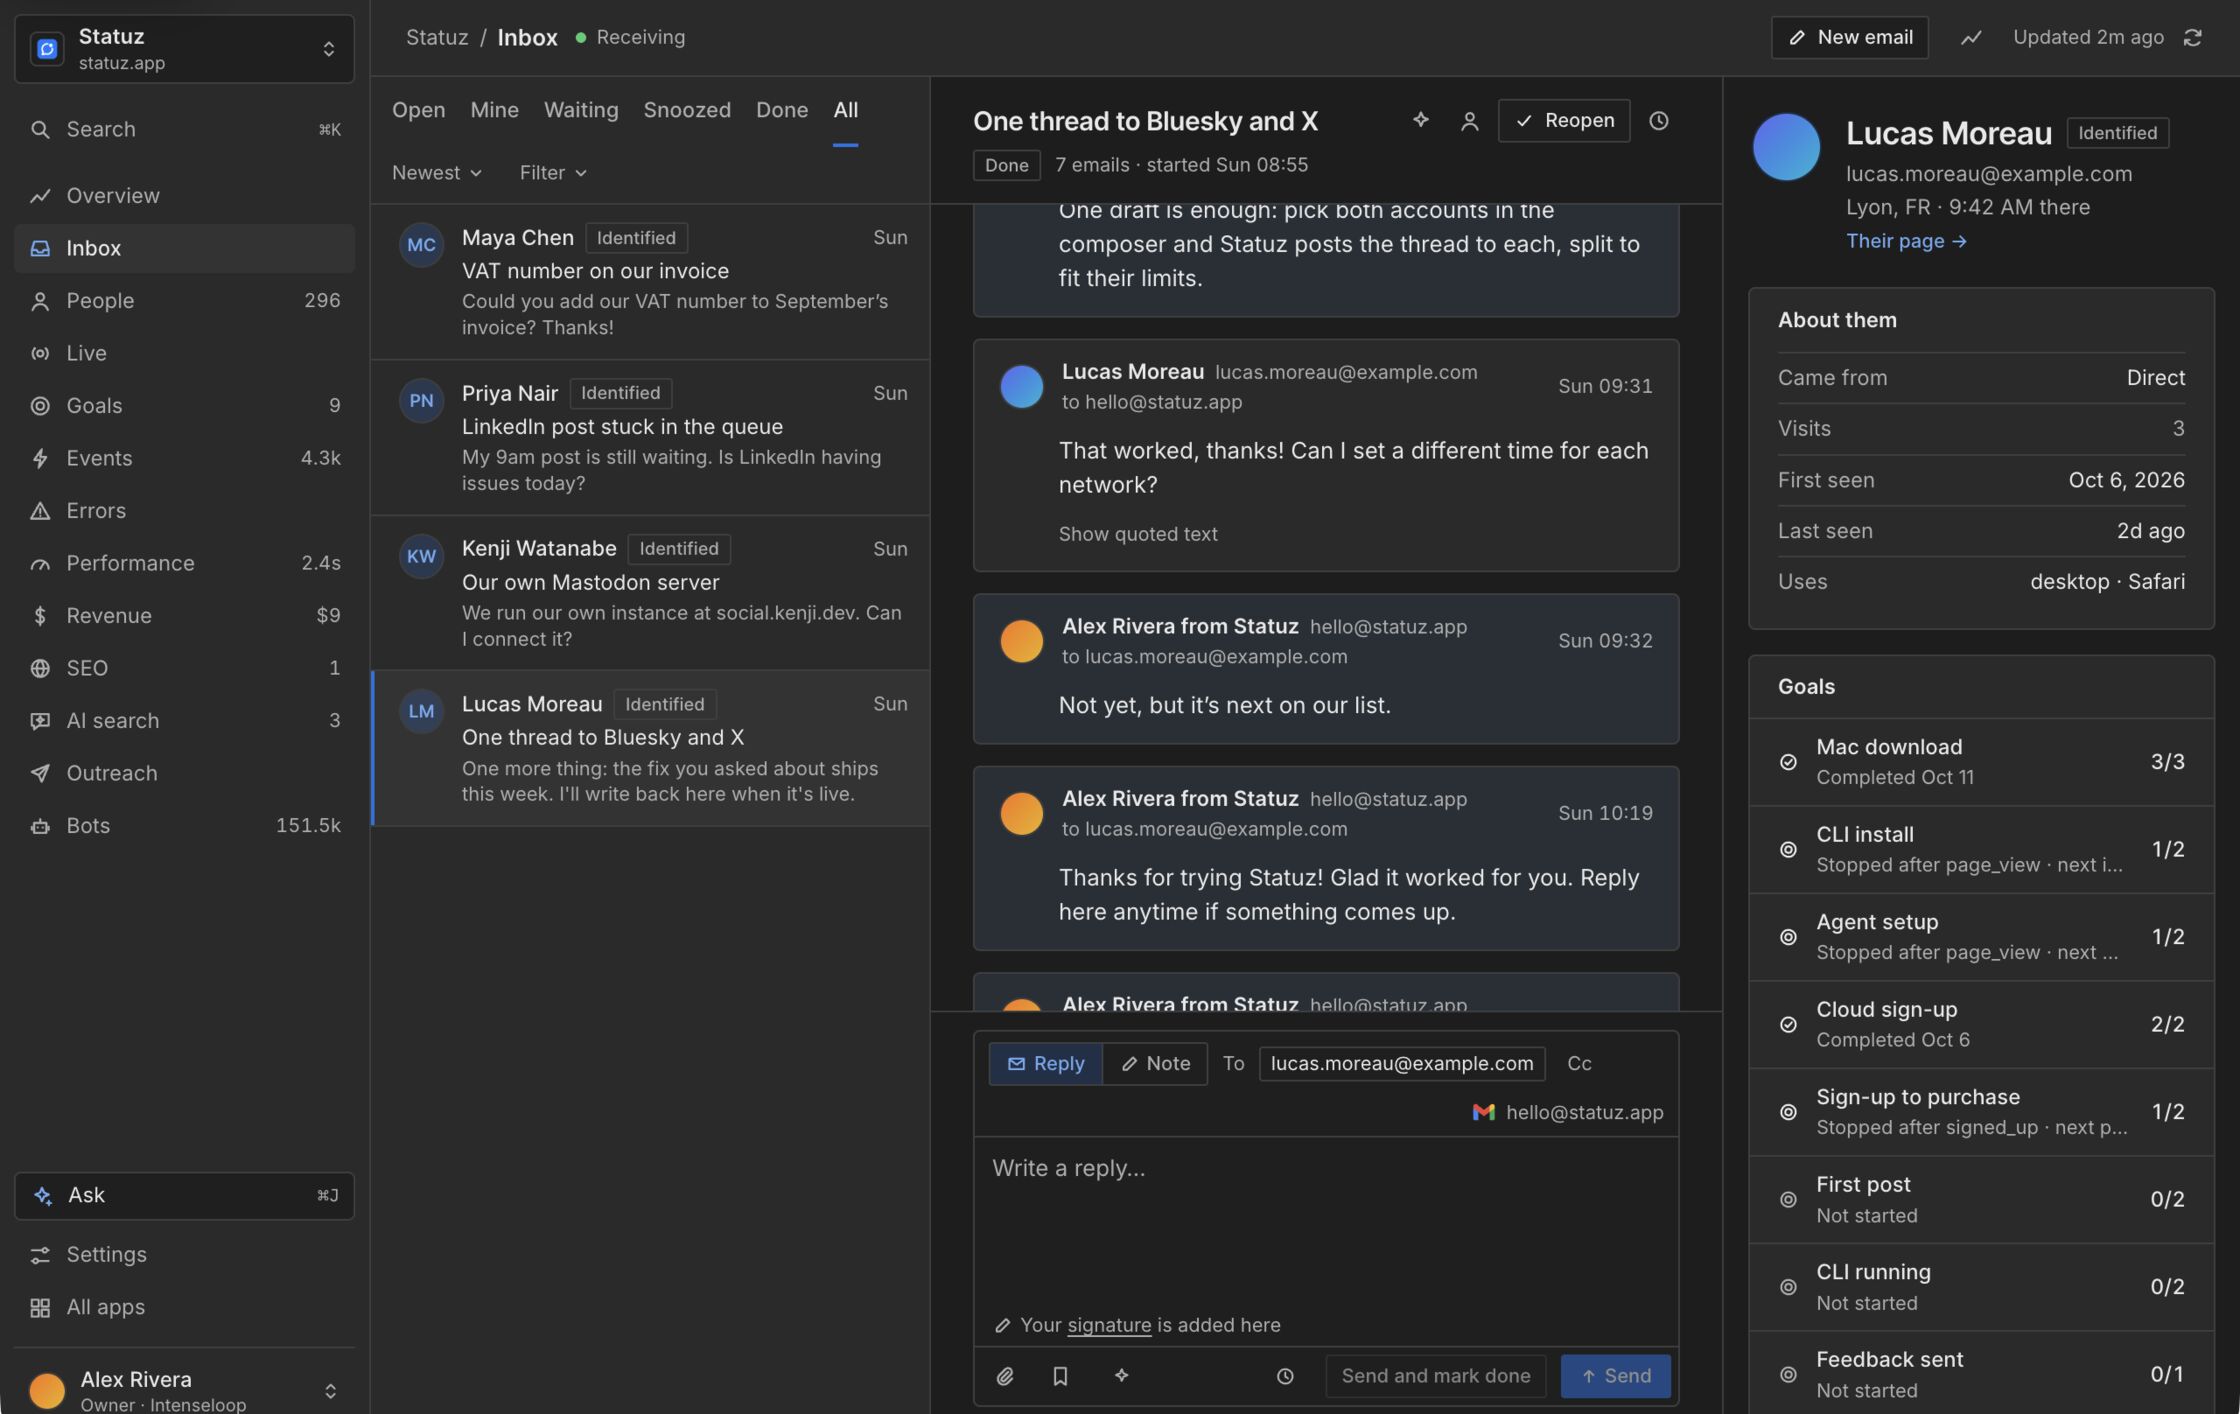Select Reply mode in composer
This screenshot has height=1414, width=2240.
pyautogui.click(x=1046, y=1063)
